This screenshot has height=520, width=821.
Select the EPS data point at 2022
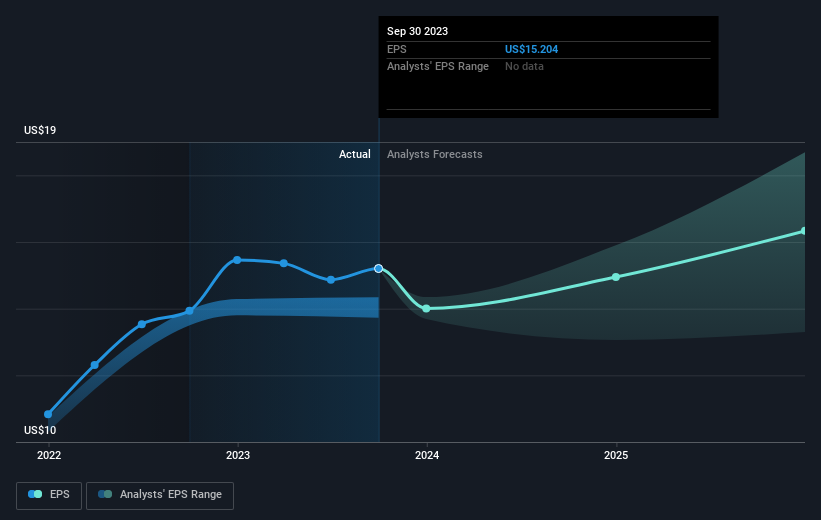pyautogui.click(x=48, y=414)
